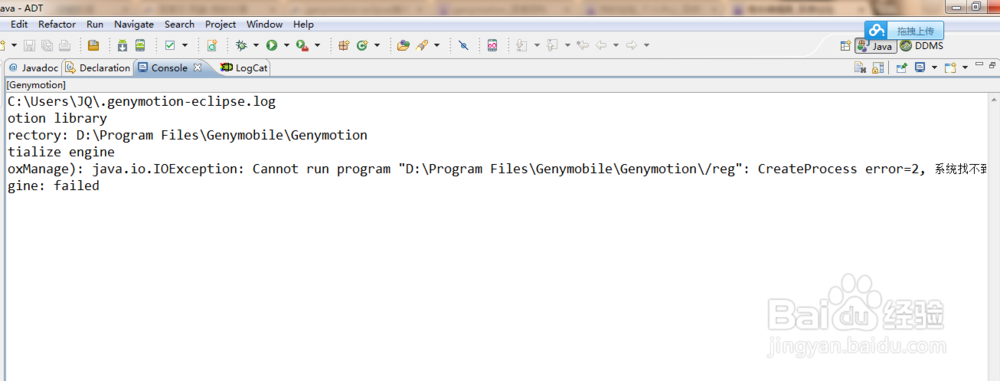Viewport: 1000px width, 381px height.
Task: Open the Window menu
Action: [x=264, y=24]
